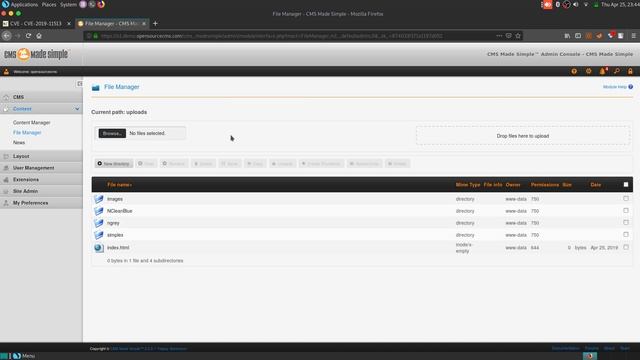Viewport: 640px width, 360px height.
Task: Click the Menu button in bottom panel
Action: [24, 356]
